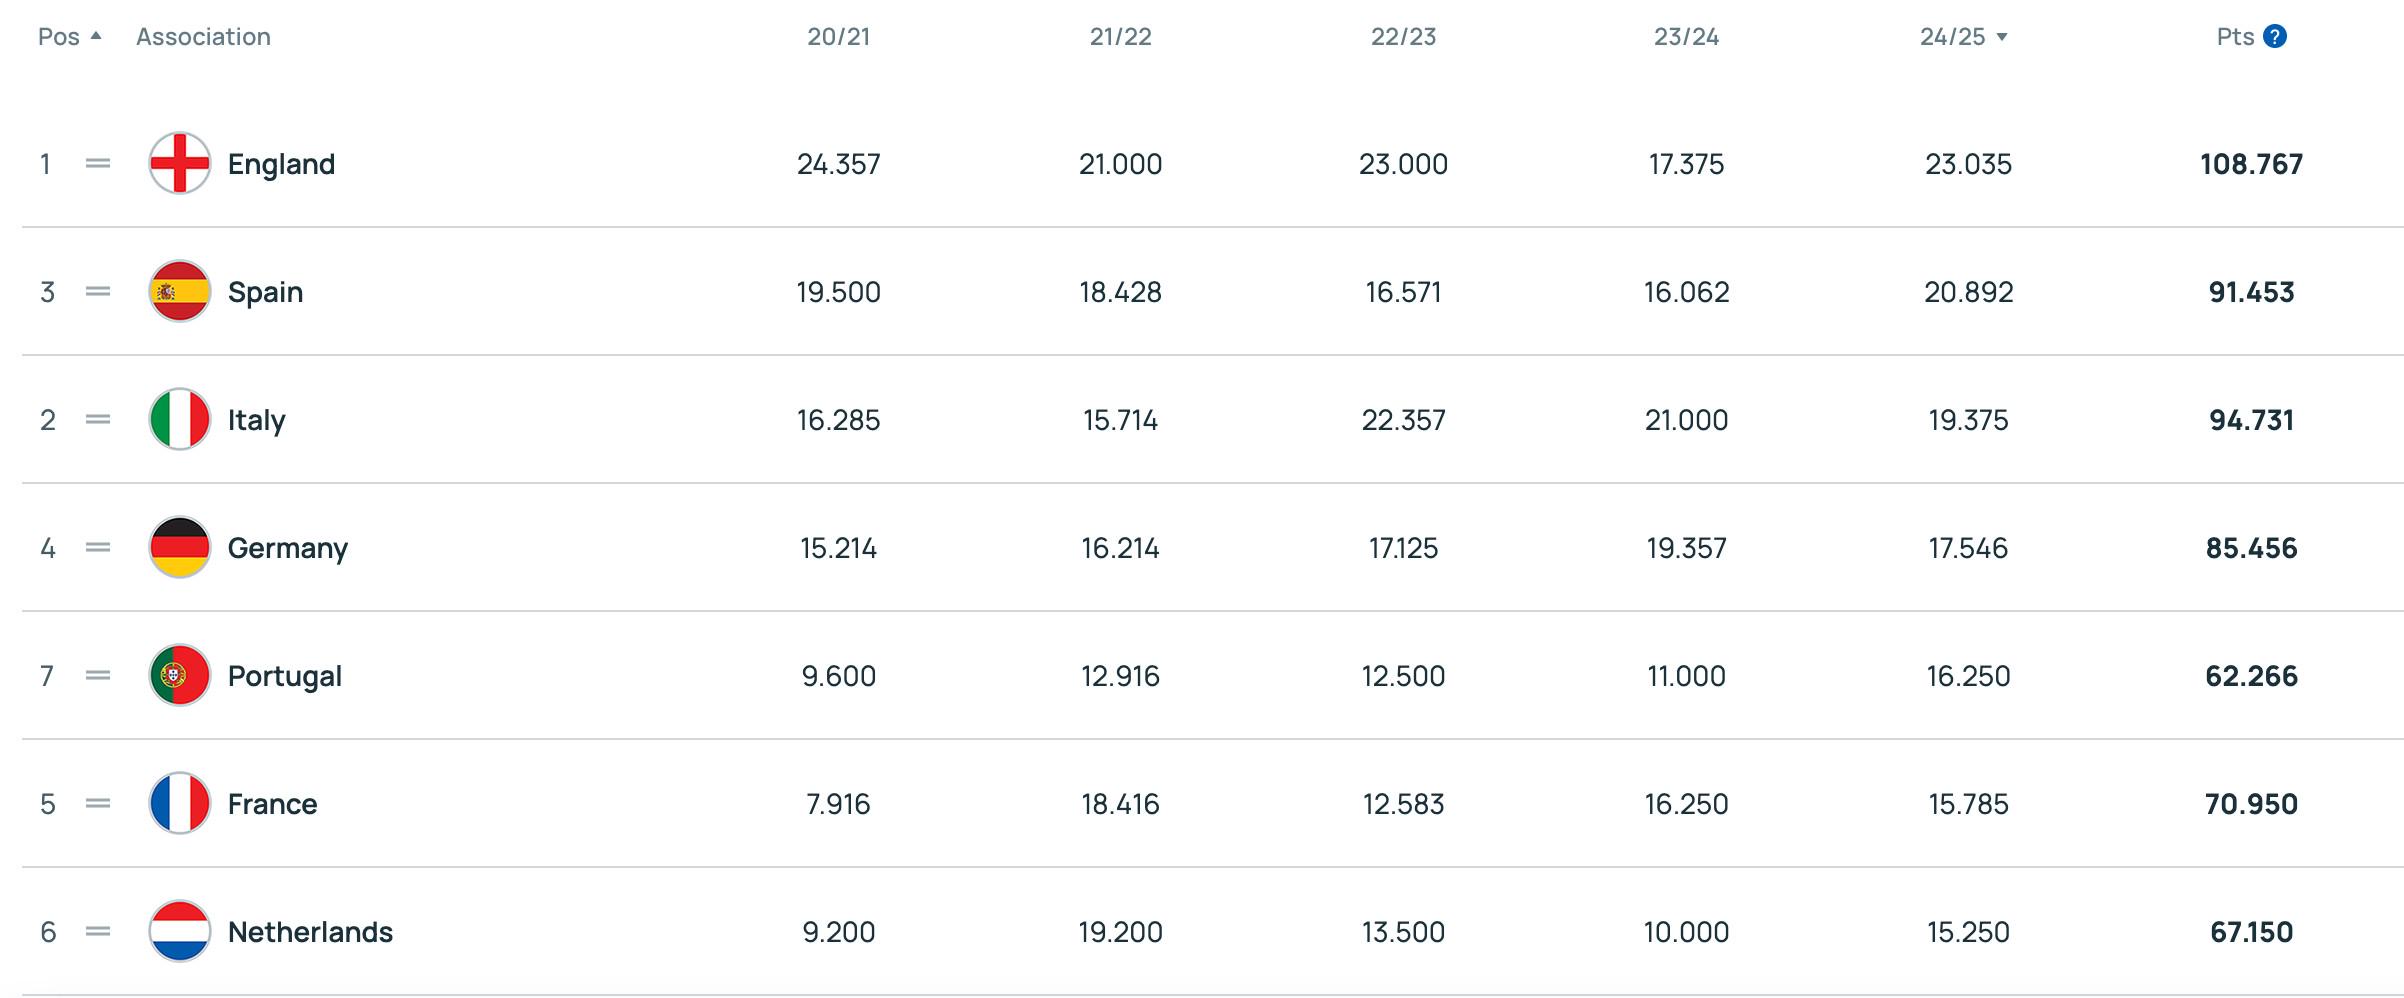Sort by the Pos column arrow
This screenshot has width=2404, height=998.
96,36
